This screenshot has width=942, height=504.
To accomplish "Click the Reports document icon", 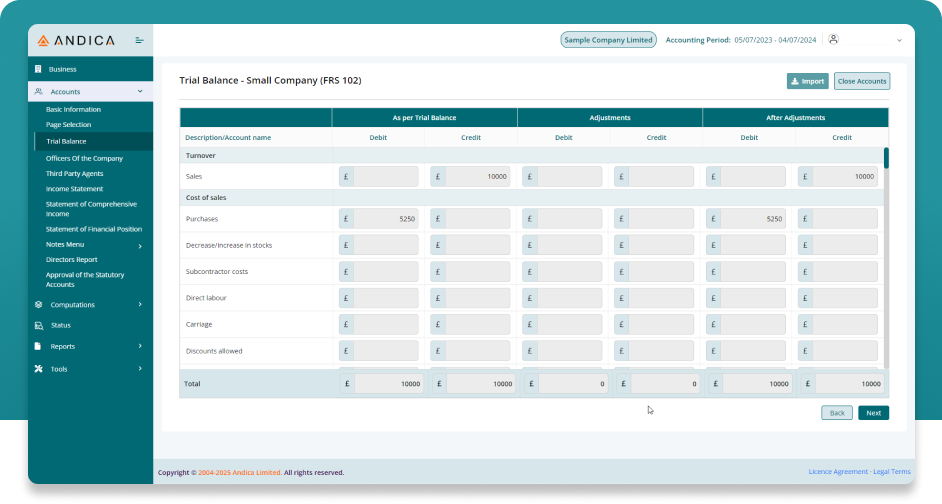I will tap(38, 347).
